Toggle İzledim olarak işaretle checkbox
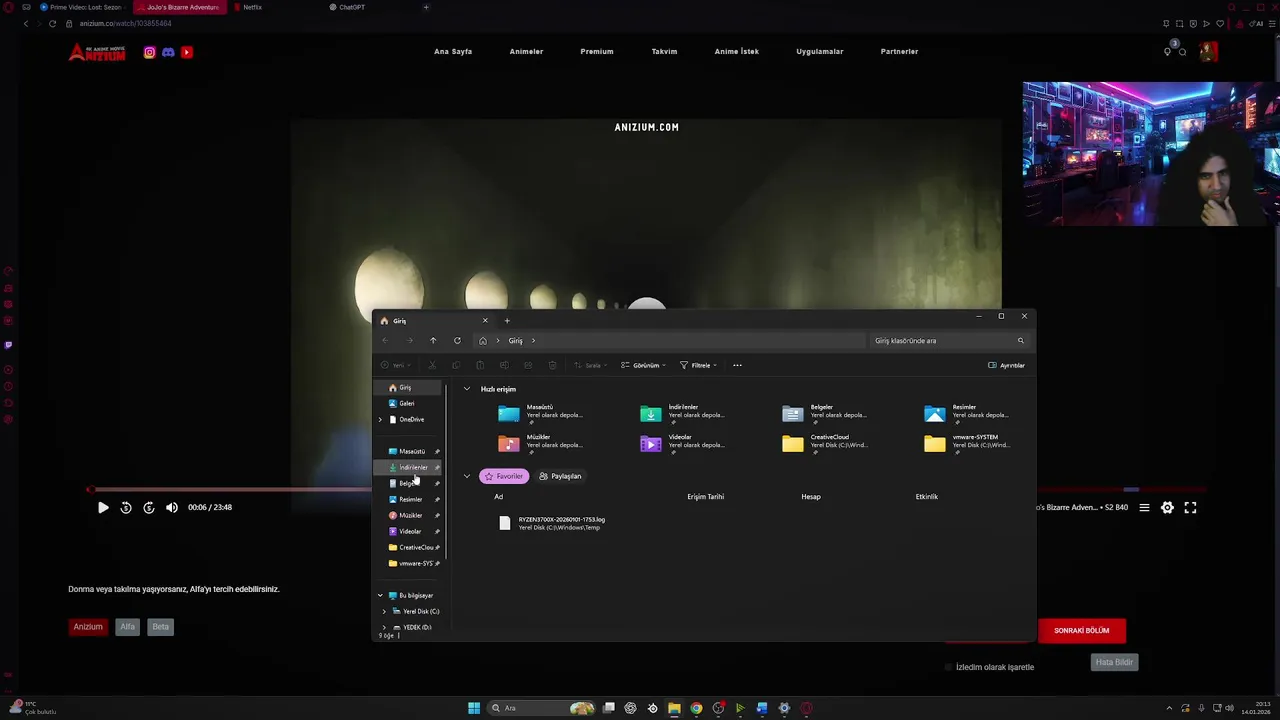The height and width of the screenshot is (720, 1280). (949, 667)
